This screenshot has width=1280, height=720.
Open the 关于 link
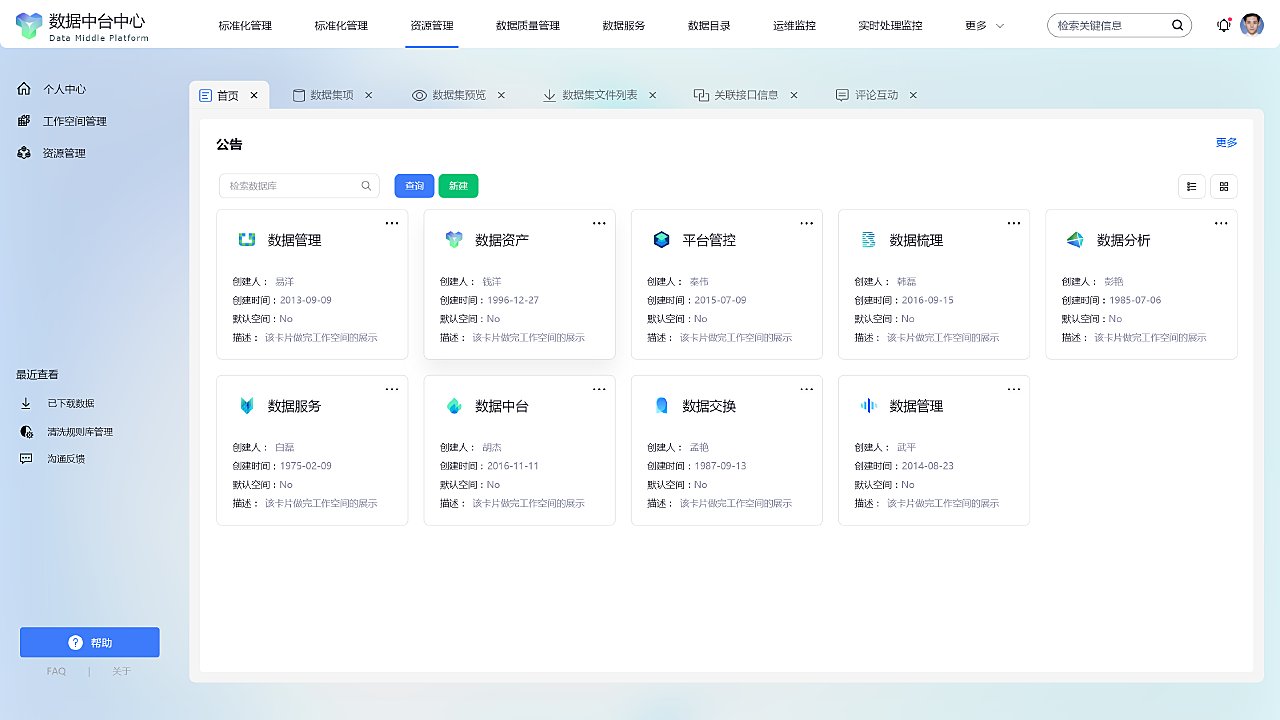[x=121, y=672]
